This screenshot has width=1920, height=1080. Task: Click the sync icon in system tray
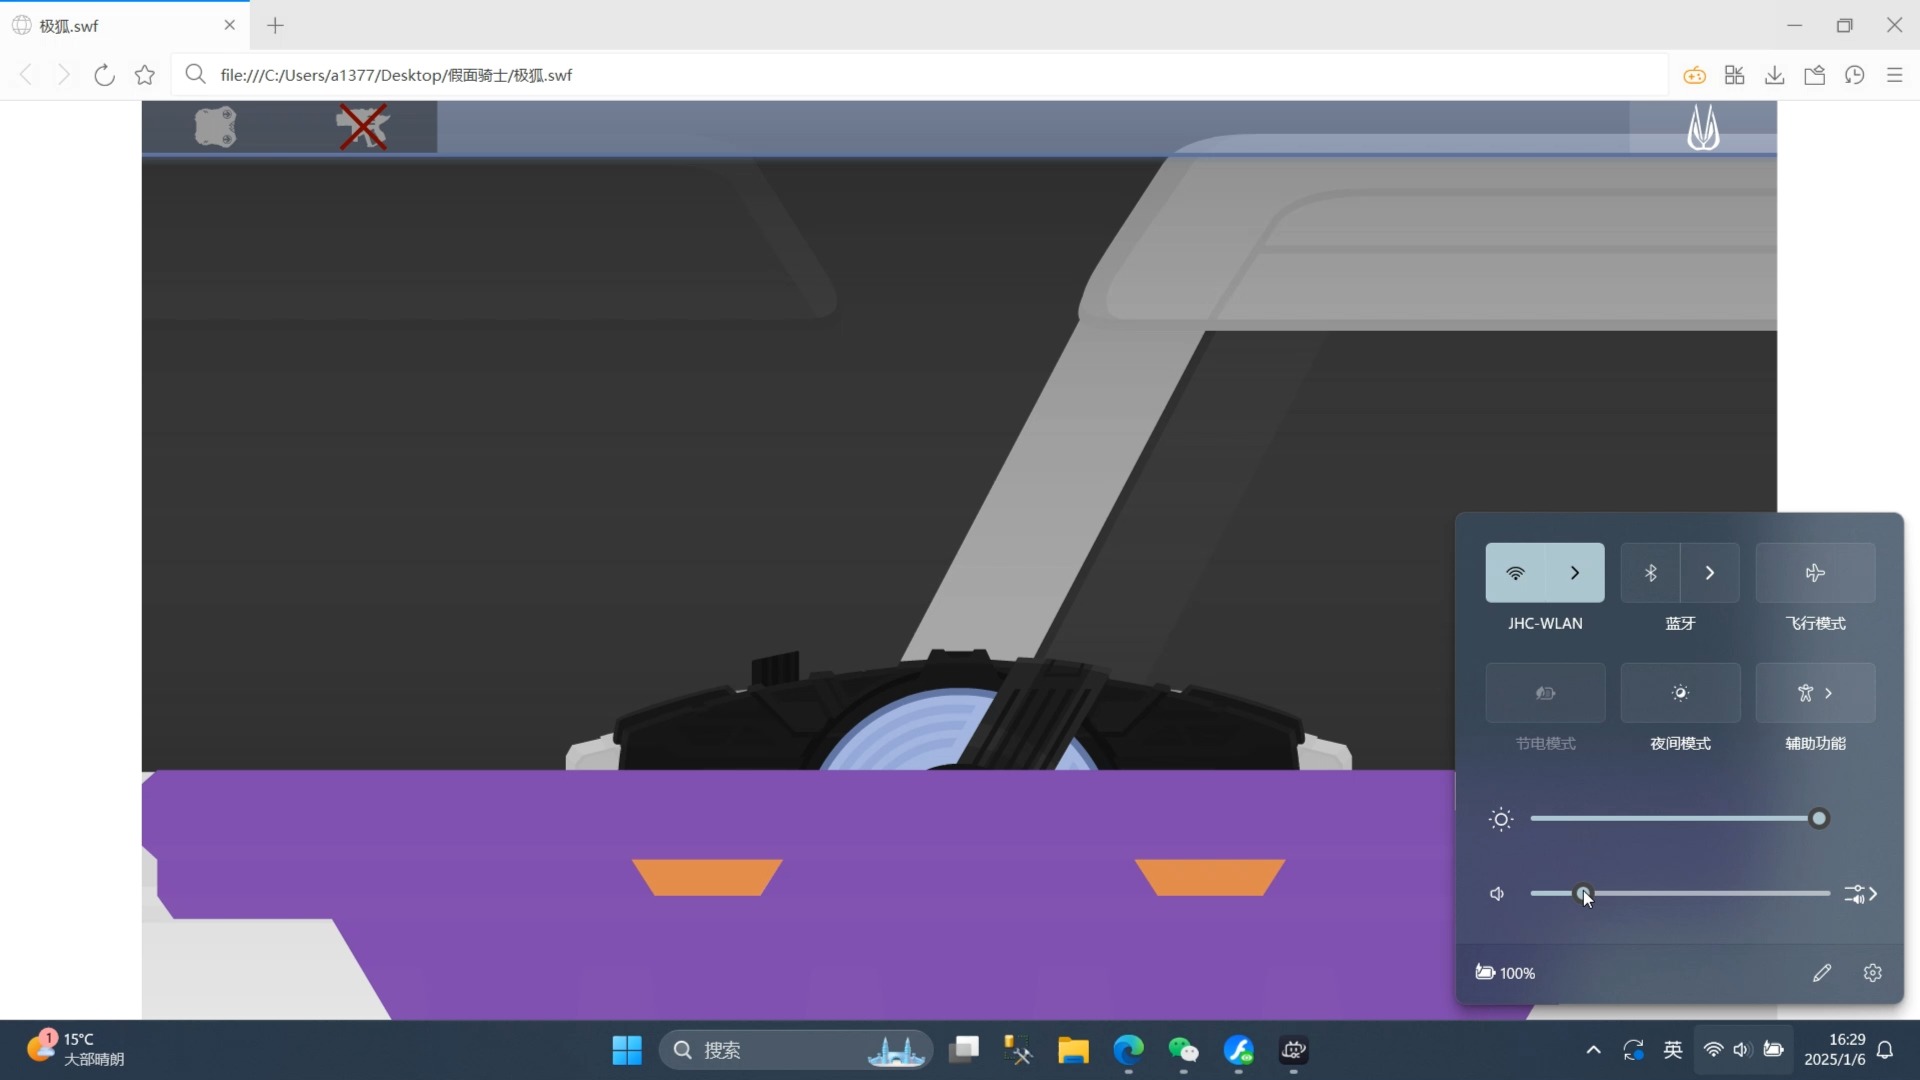(1633, 1050)
